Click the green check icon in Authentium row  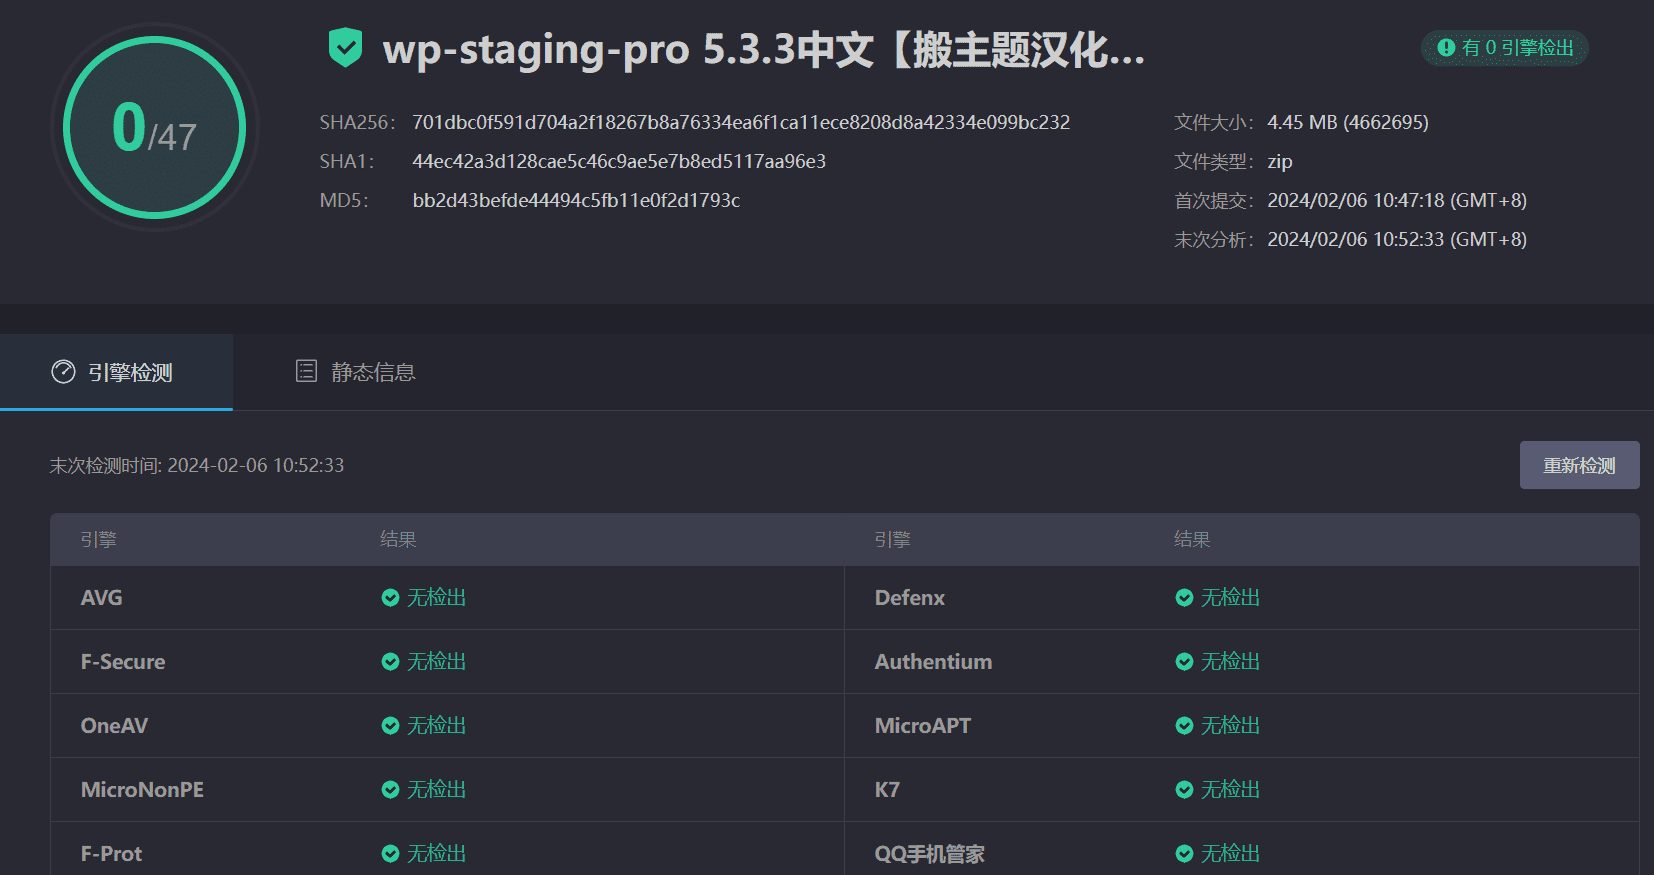(1184, 662)
